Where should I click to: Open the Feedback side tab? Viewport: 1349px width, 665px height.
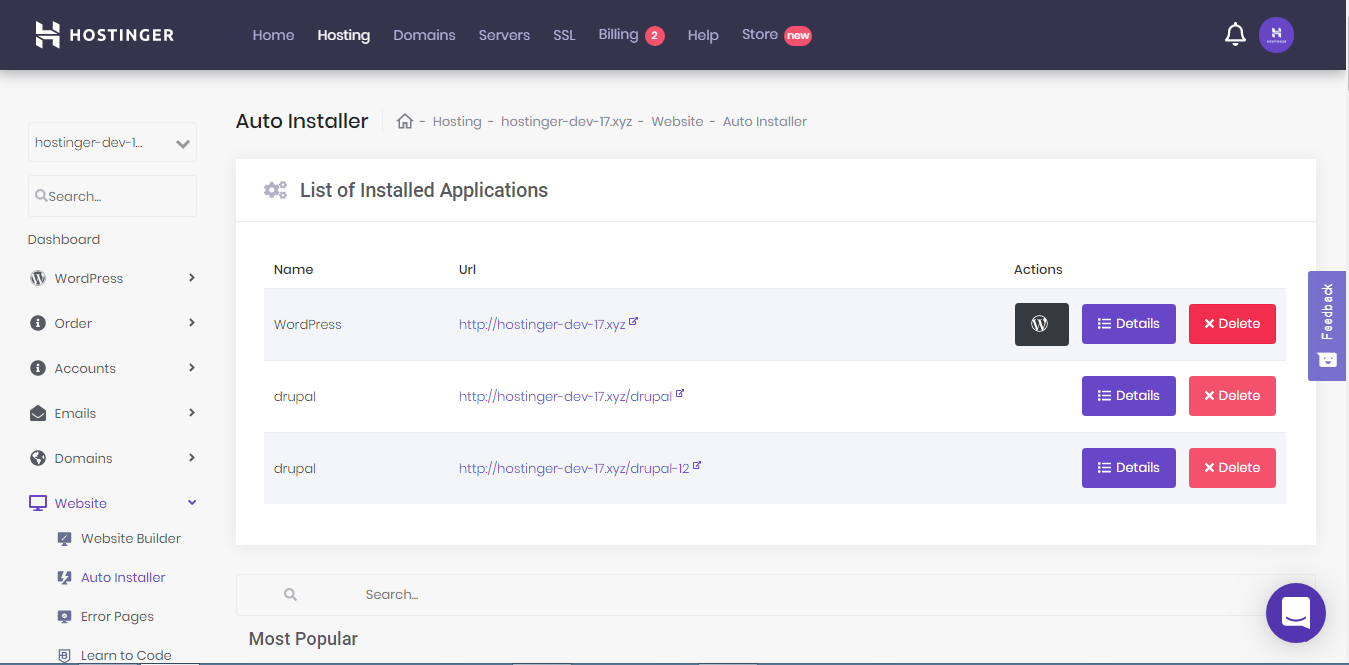pos(1327,326)
